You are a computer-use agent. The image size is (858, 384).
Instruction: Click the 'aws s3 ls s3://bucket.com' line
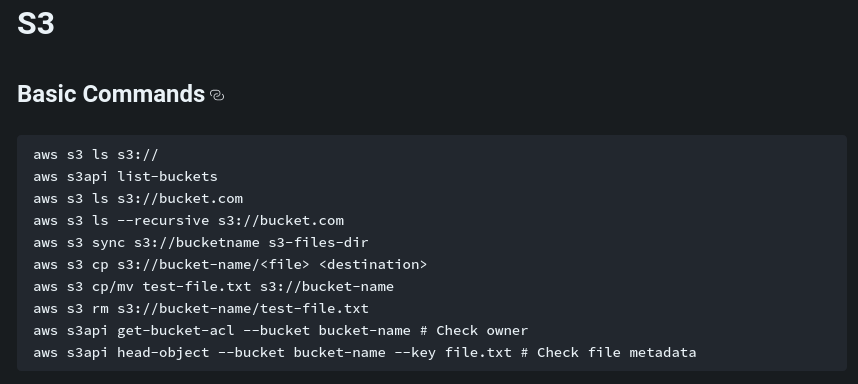click(138, 199)
